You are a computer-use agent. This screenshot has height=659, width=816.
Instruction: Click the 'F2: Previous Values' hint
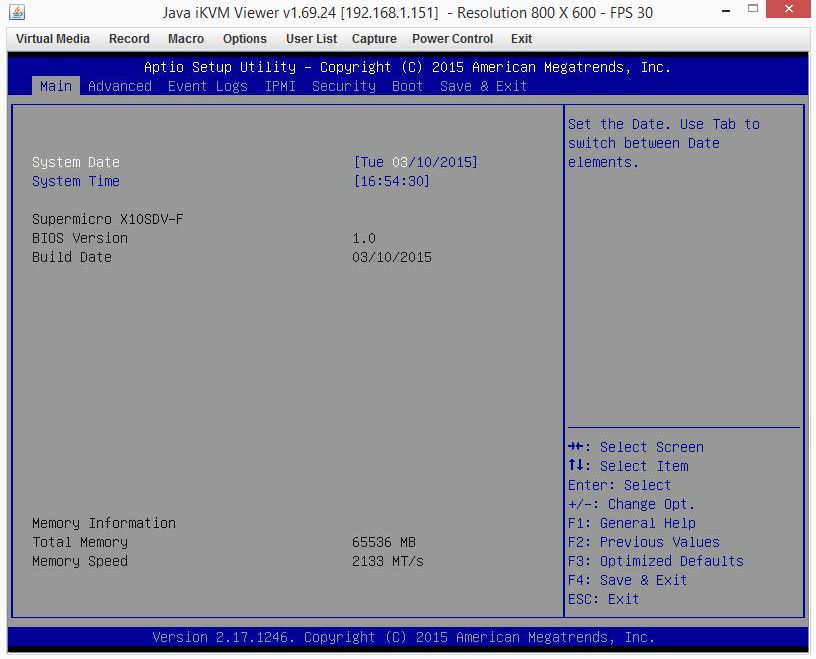[x=644, y=542]
